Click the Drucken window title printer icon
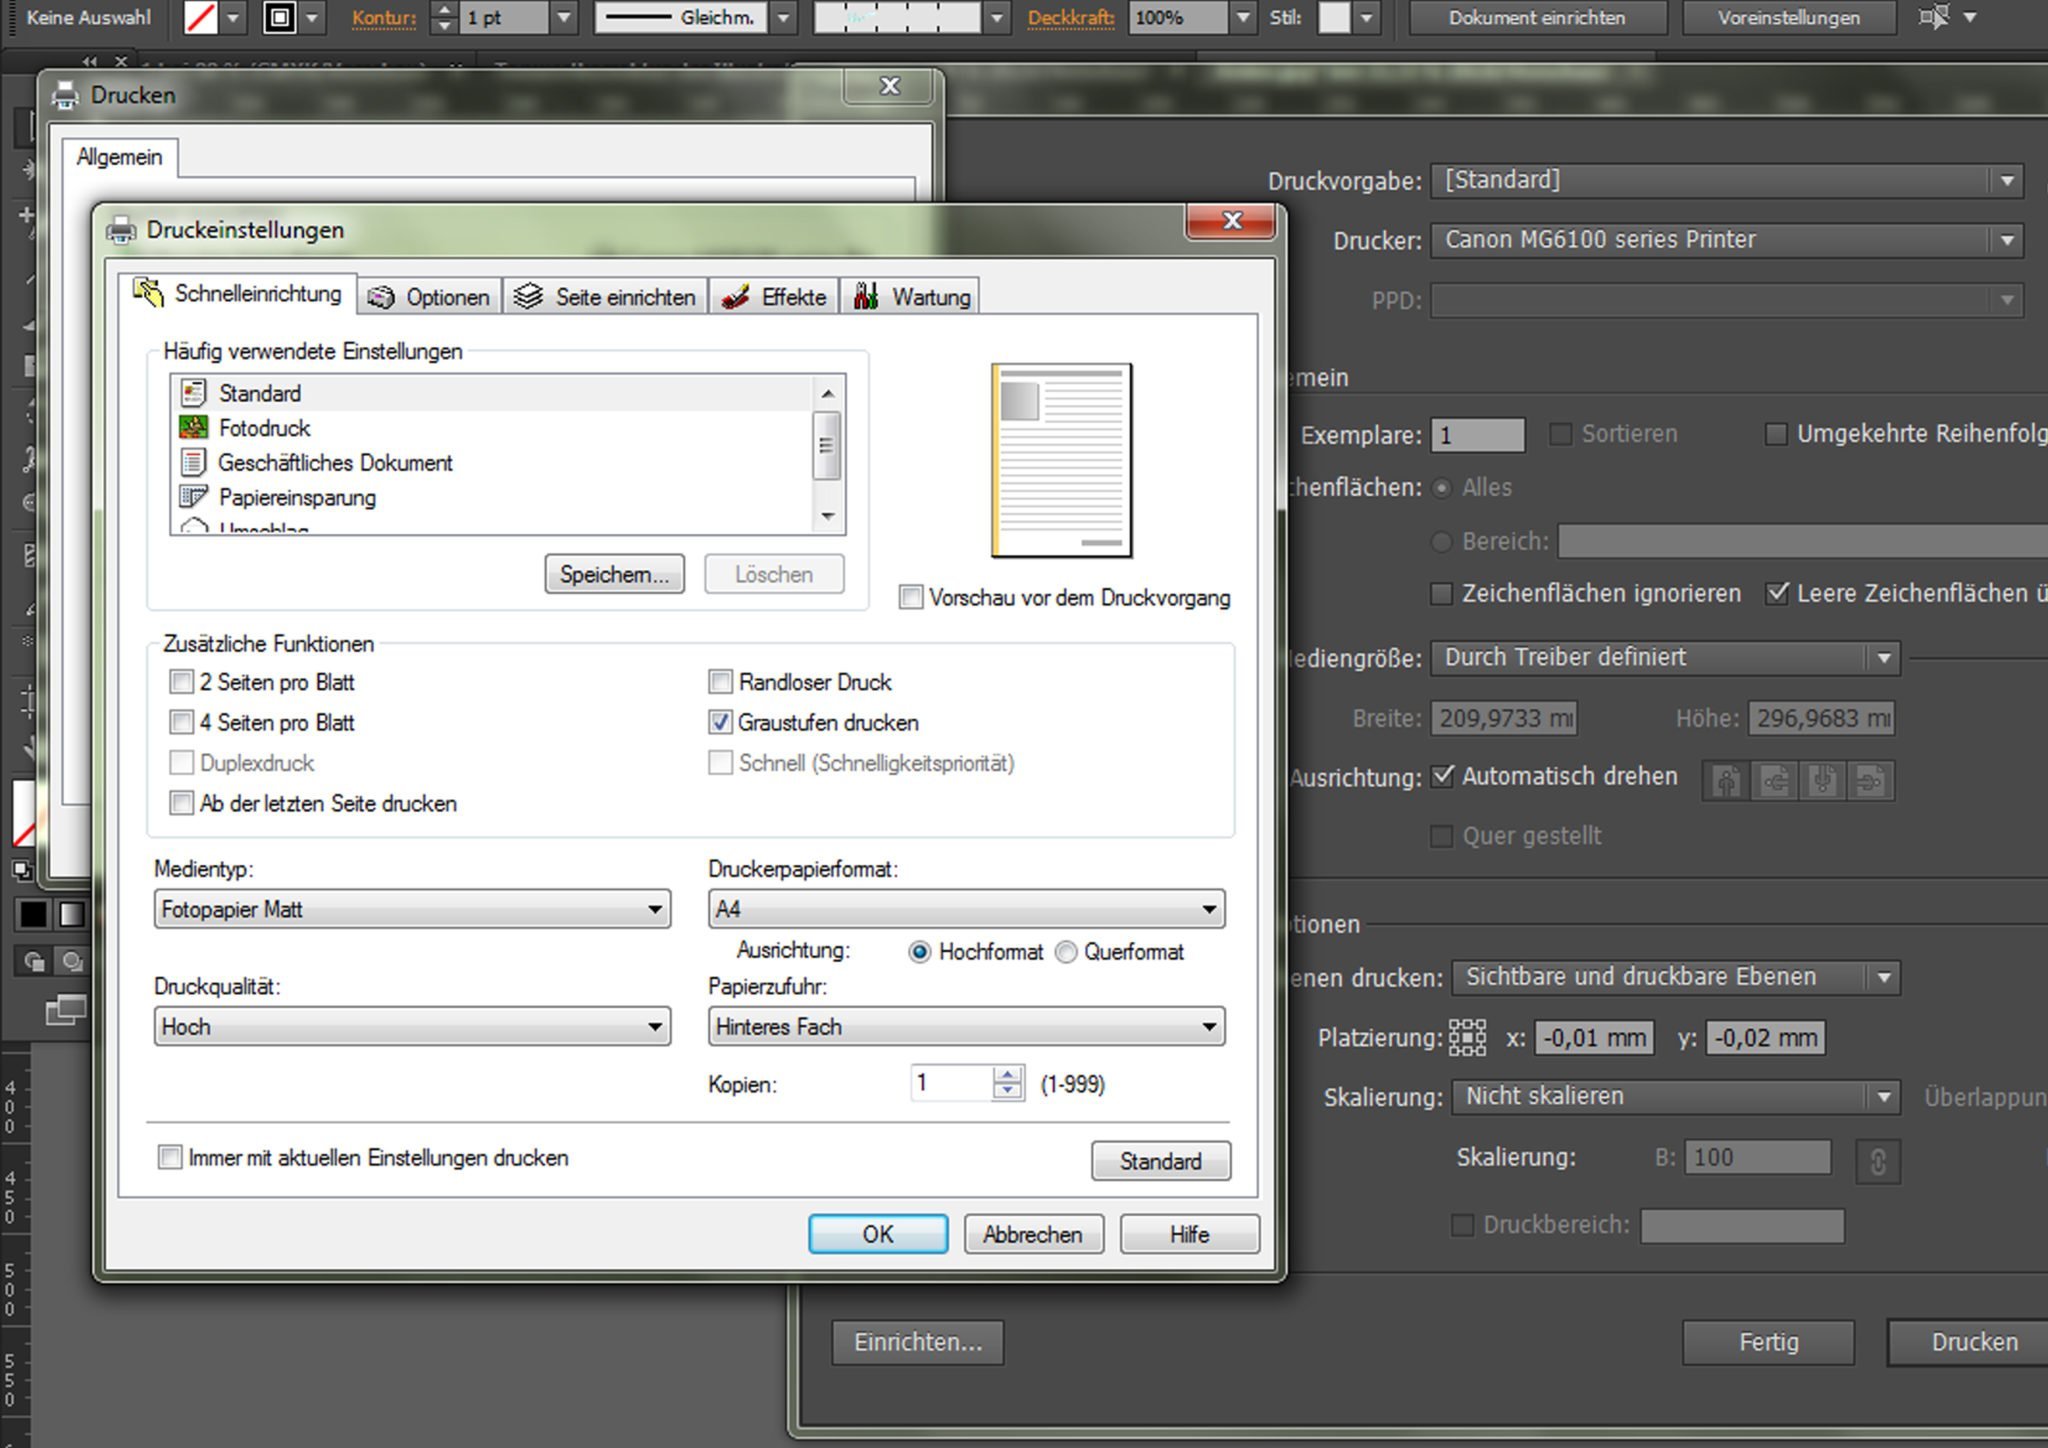The image size is (2048, 1448). click(x=66, y=95)
